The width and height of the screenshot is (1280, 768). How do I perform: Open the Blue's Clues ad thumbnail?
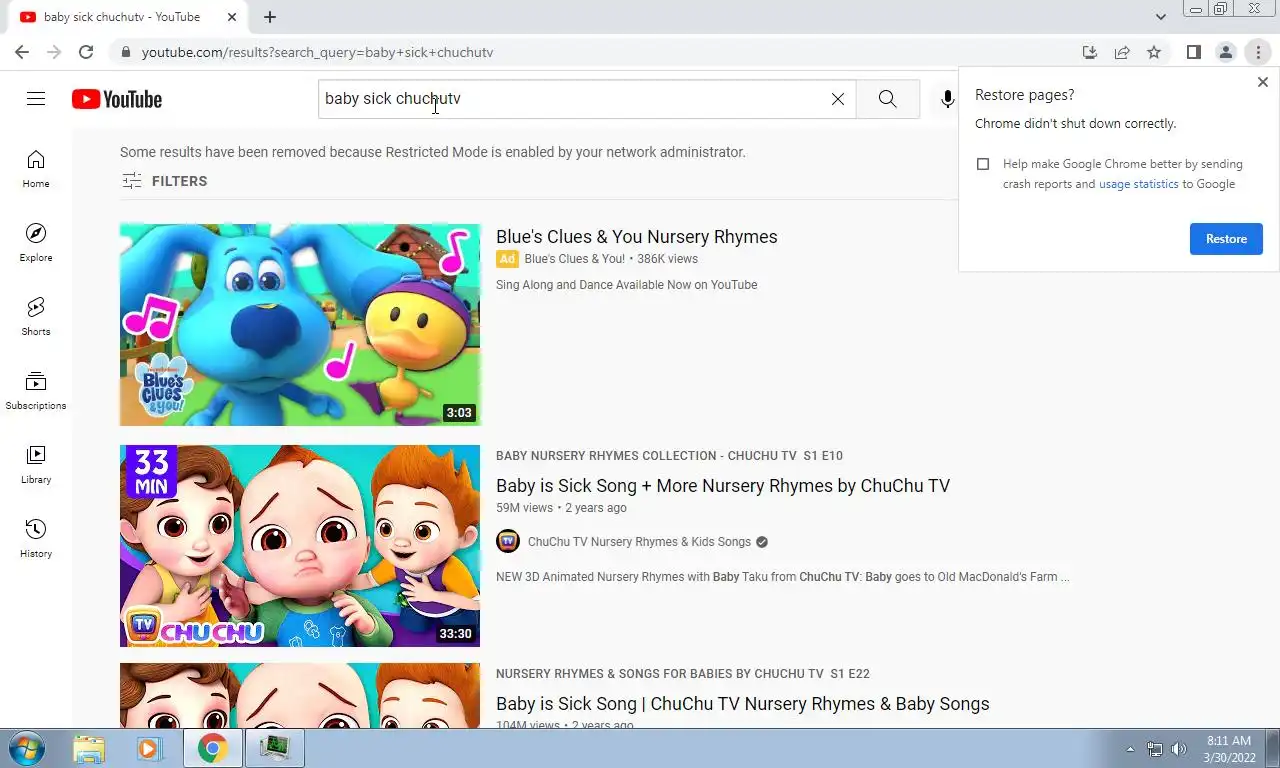point(300,325)
